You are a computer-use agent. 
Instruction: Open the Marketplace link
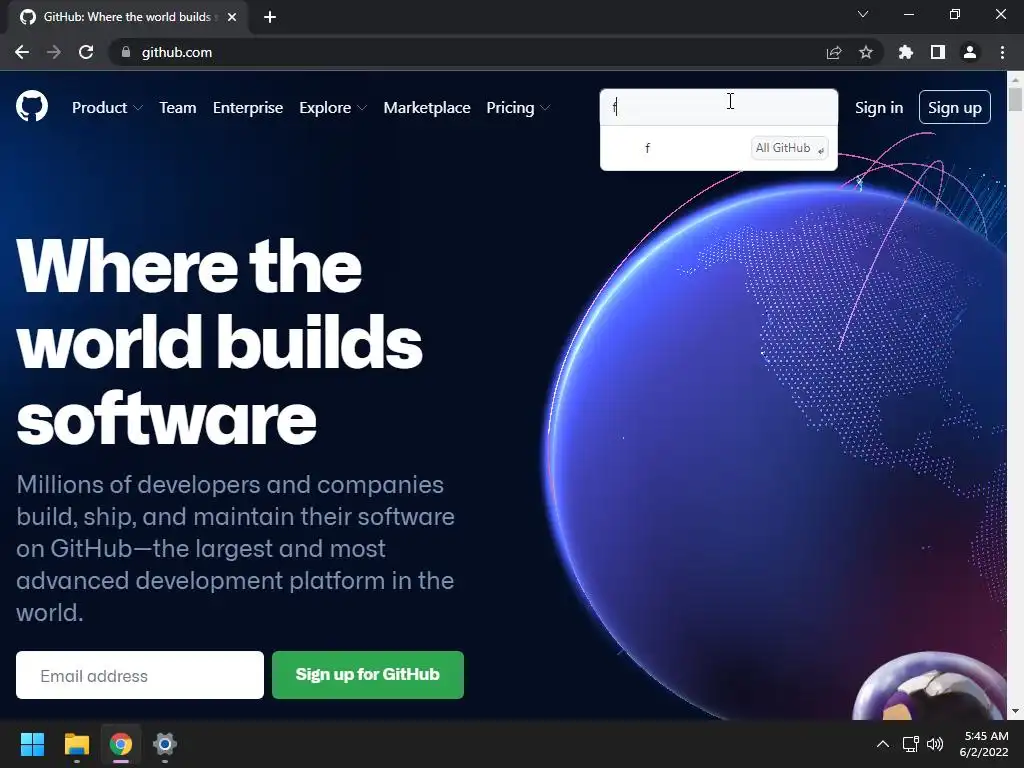pos(427,108)
